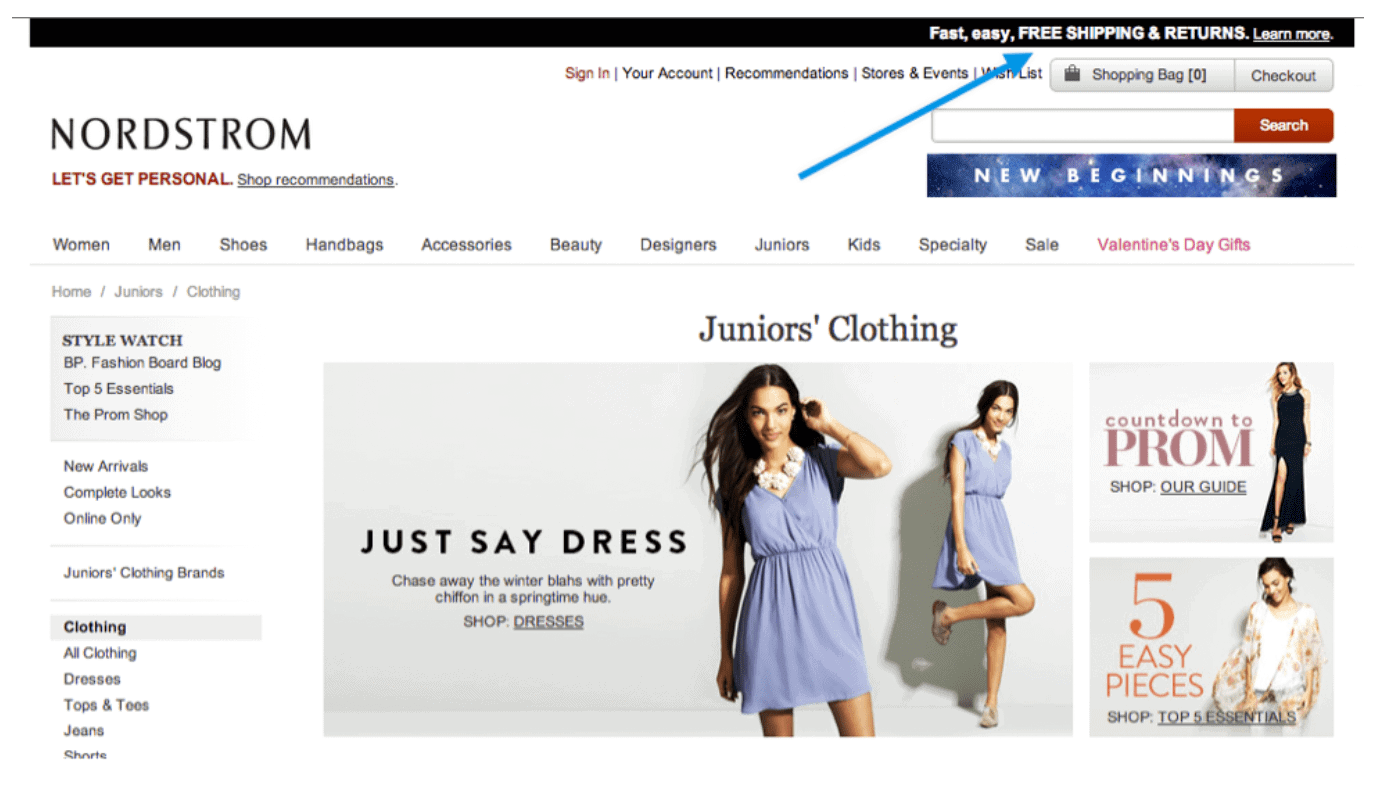Viewport: 1388px width, 786px height.
Task: Open BP. Fashion Board Blog
Action: pyautogui.click(x=142, y=363)
